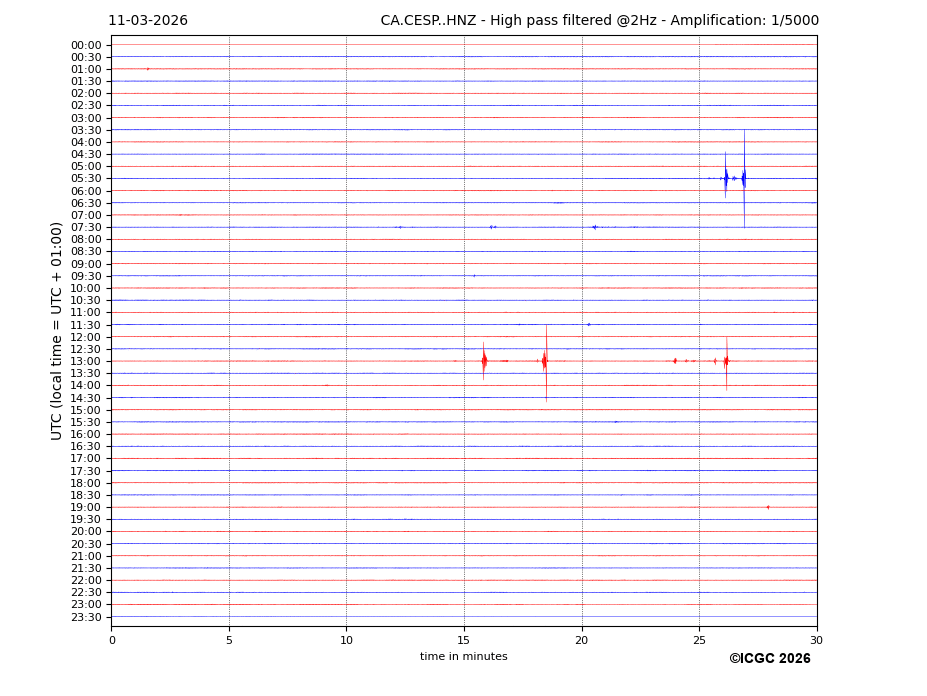Select the 18:00 time label on the y-axis

[x=86, y=483]
